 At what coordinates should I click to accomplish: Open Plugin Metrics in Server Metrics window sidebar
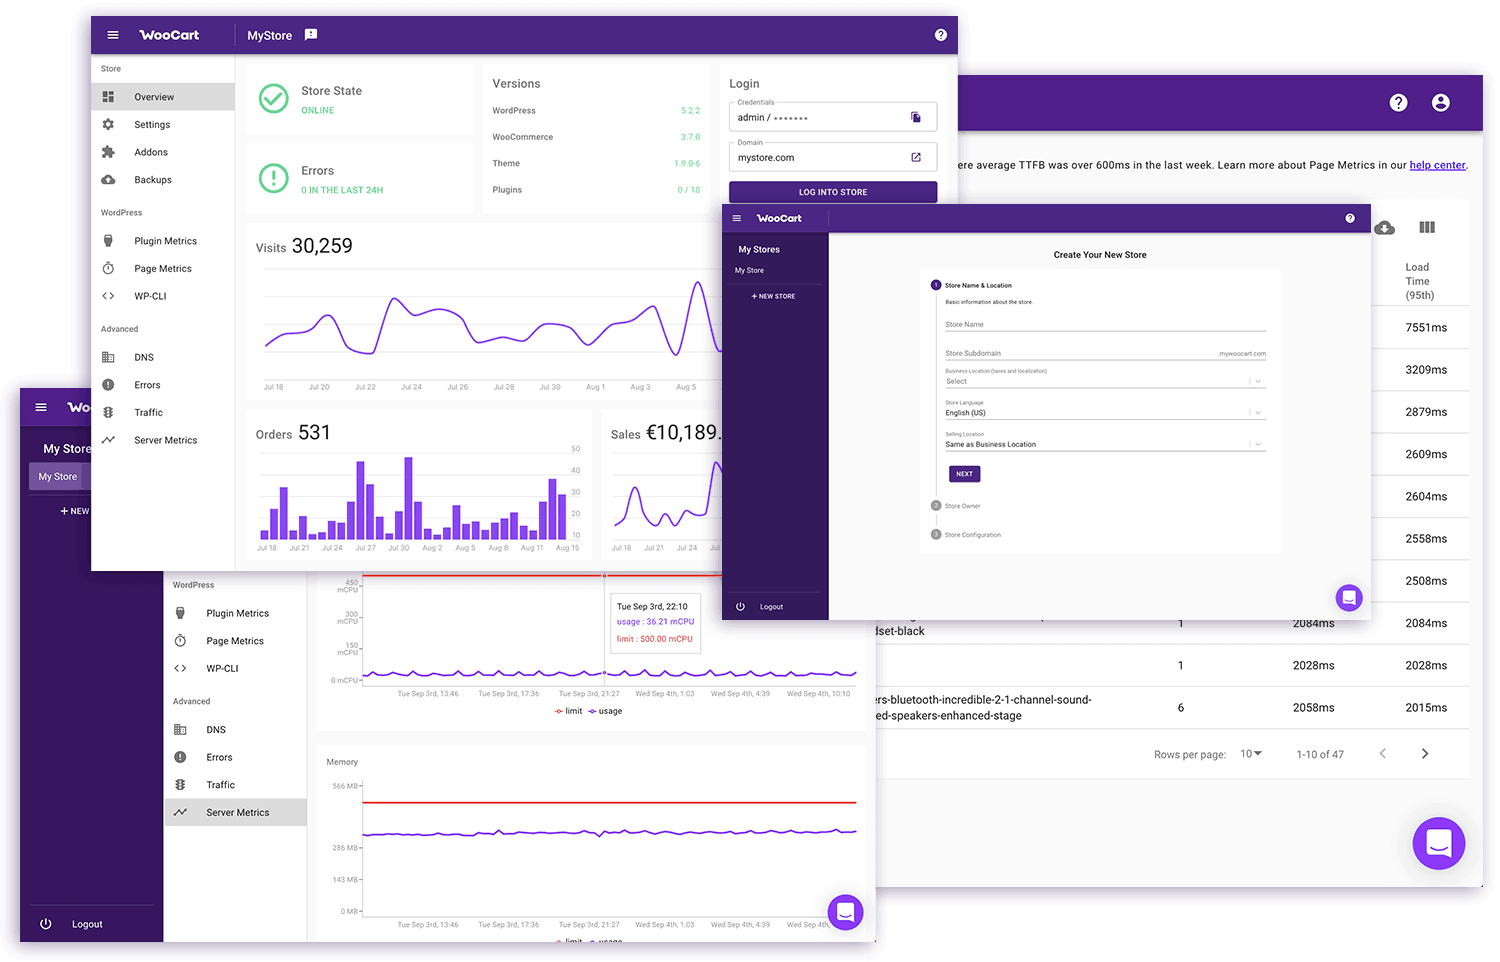tap(236, 613)
